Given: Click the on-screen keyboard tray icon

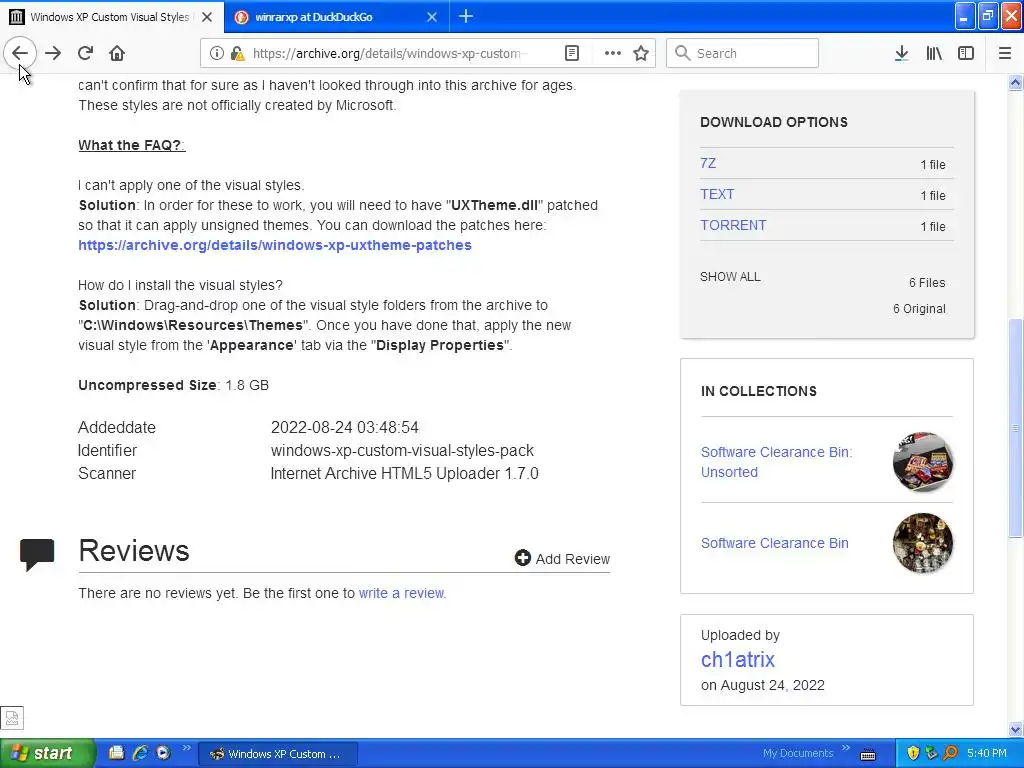Looking at the screenshot, I should [x=868, y=754].
